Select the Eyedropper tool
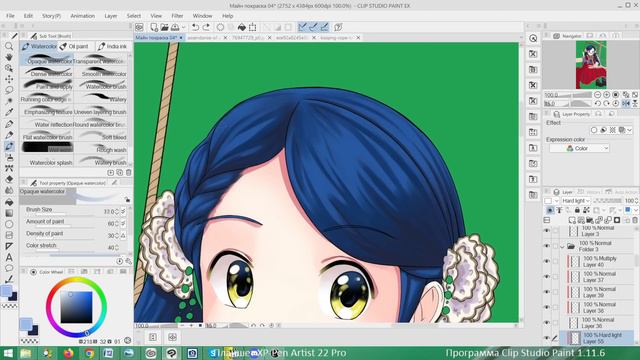 point(9,112)
